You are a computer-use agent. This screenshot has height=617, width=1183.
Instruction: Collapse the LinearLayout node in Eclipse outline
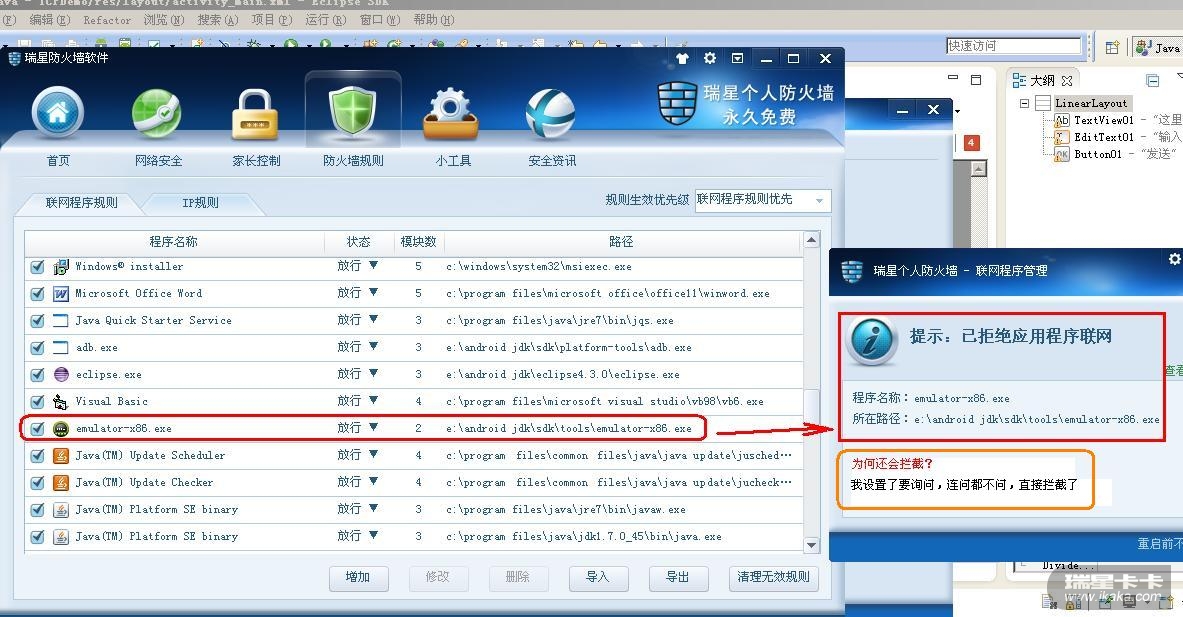click(1025, 103)
